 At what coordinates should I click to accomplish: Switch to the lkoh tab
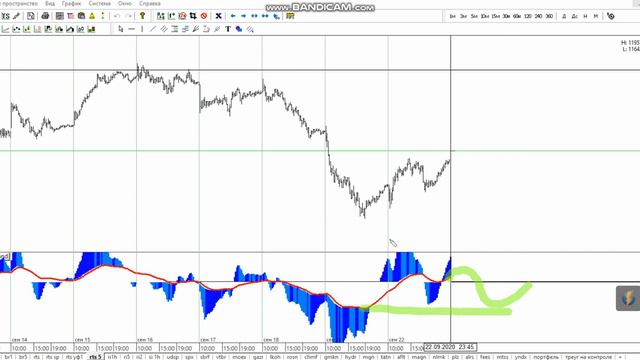tap(275, 357)
